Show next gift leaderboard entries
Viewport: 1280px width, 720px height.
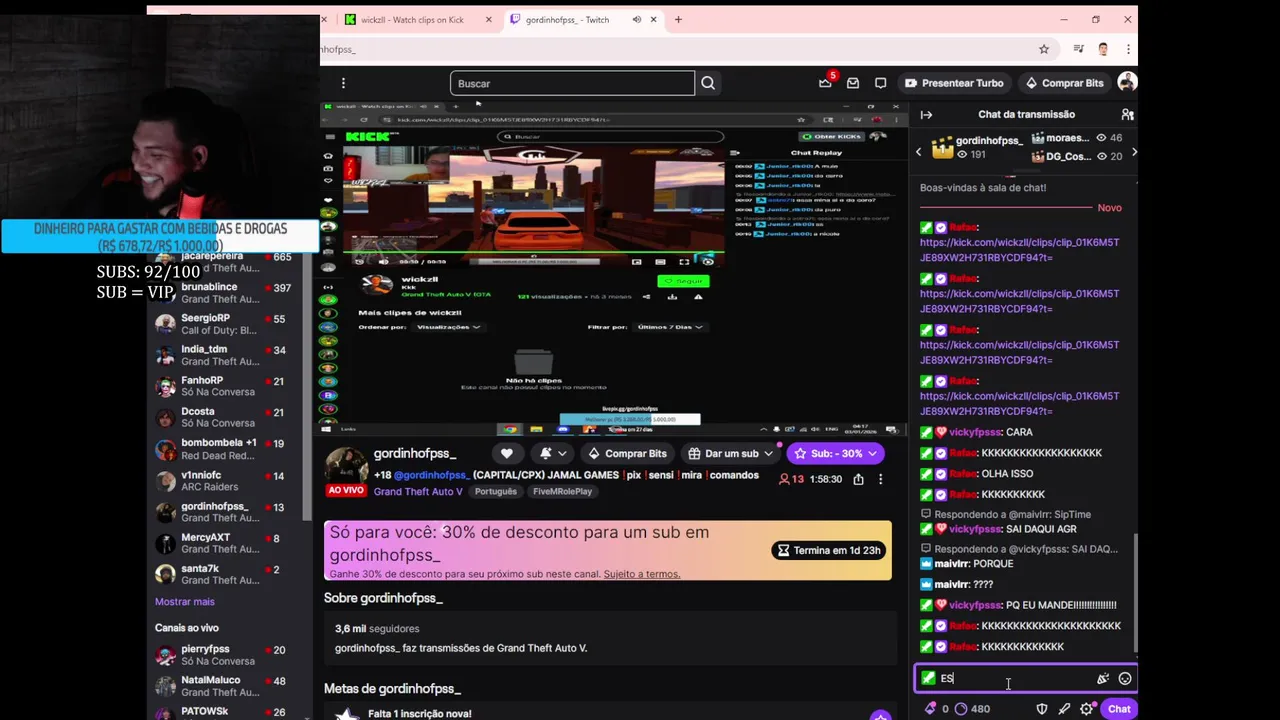[1133, 152]
